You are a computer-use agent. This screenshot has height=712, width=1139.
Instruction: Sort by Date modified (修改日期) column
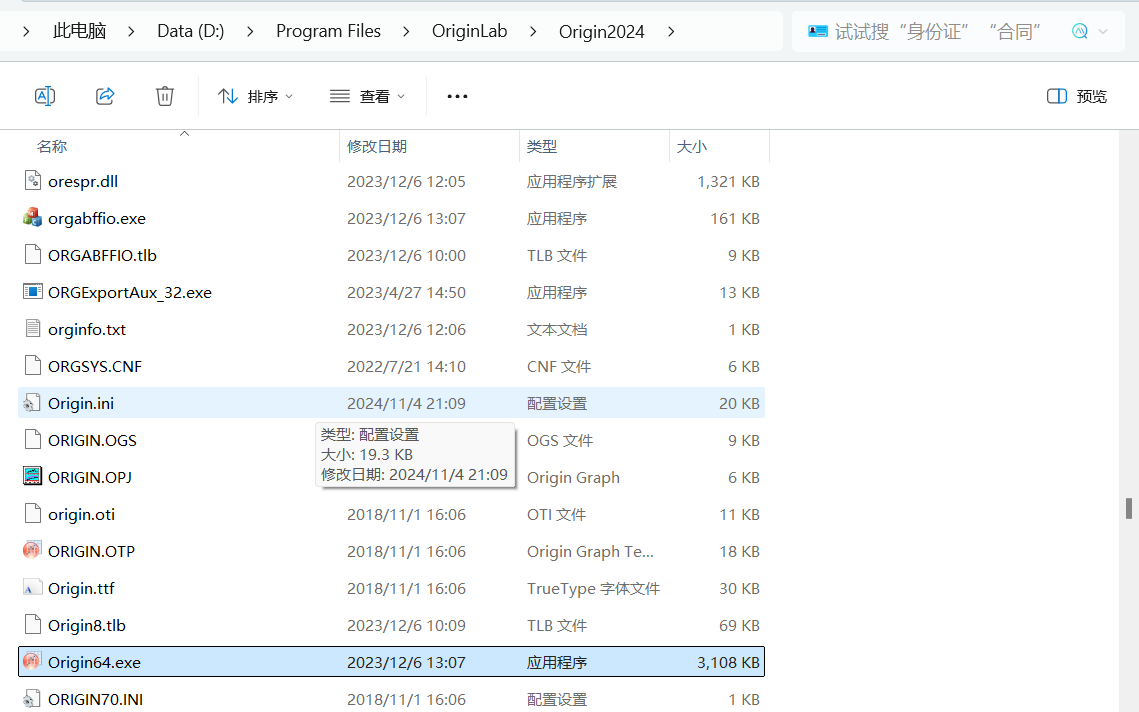pos(376,146)
